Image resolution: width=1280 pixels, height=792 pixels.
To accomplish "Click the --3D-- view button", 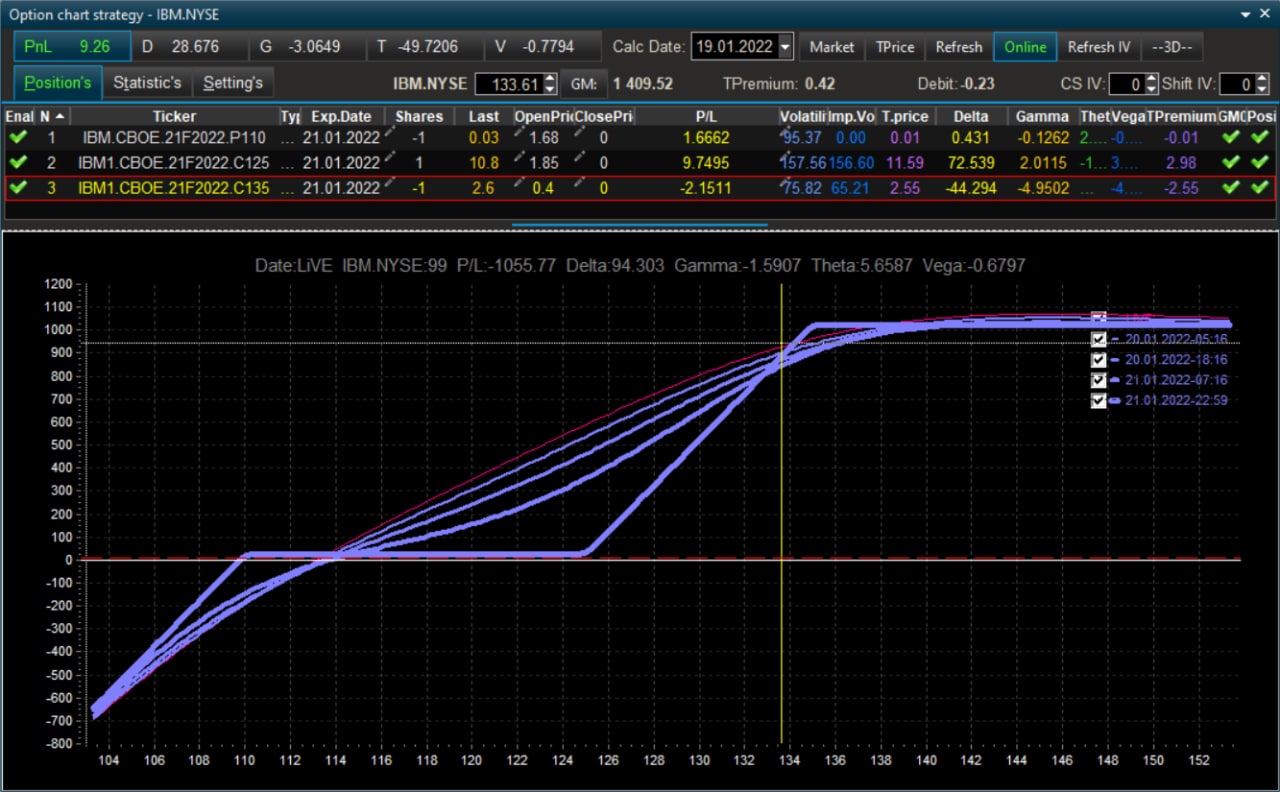I will point(1172,47).
